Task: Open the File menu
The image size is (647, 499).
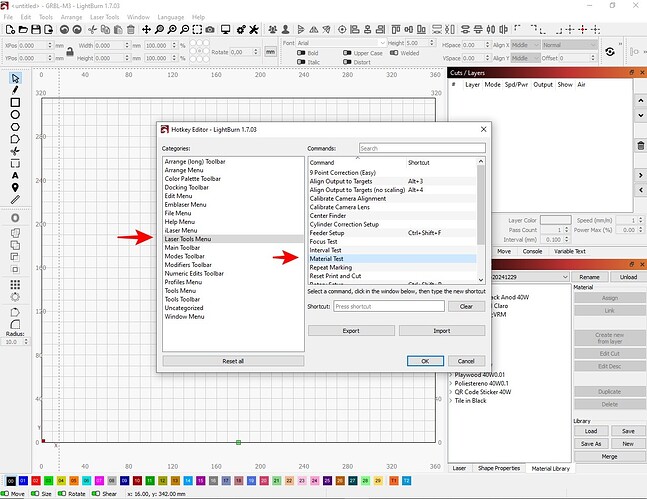Action: 8,17
